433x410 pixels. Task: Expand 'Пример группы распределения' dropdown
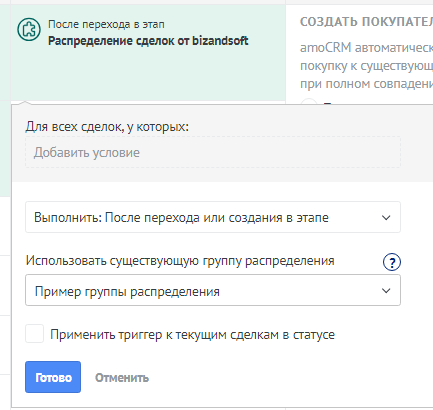(213, 290)
